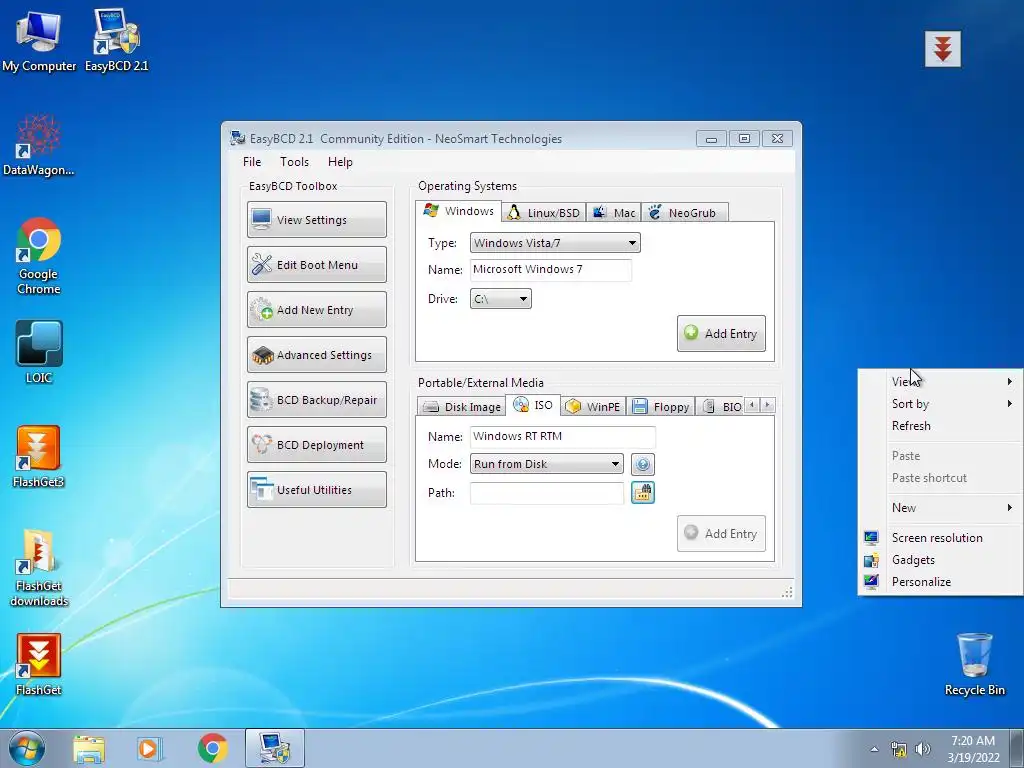Expand New submenu in context menu

(940, 507)
